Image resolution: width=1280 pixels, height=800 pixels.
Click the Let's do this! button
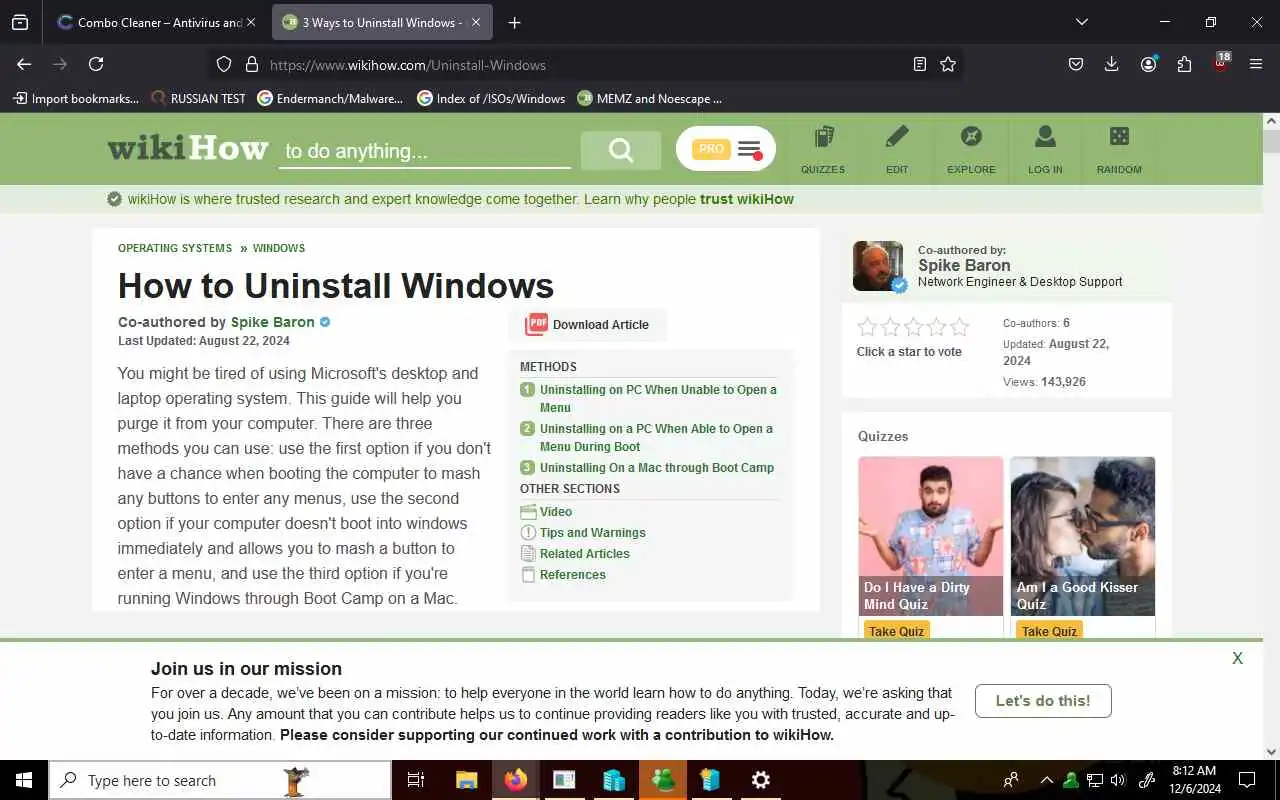[x=1043, y=700]
